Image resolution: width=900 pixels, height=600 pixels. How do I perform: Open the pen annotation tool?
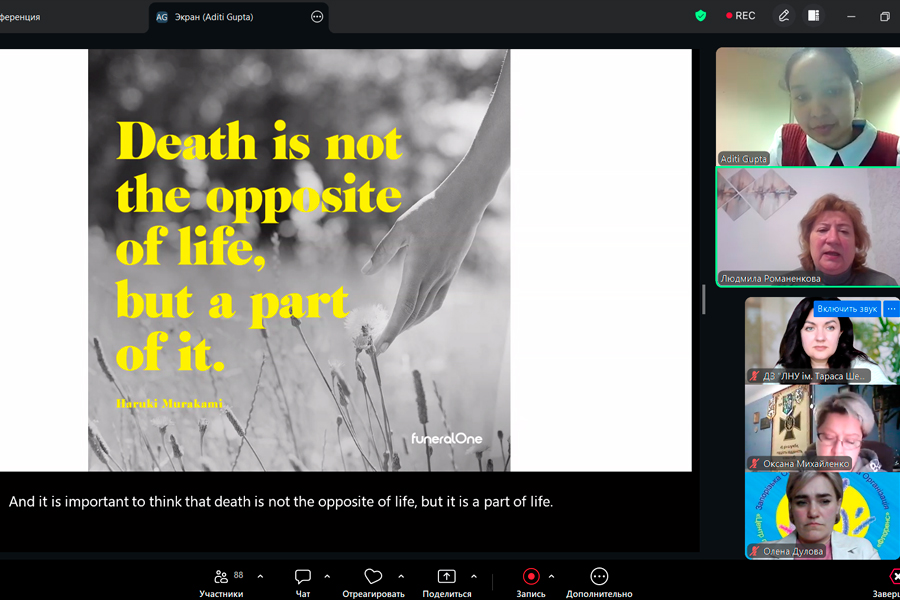[x=783, y=16]
